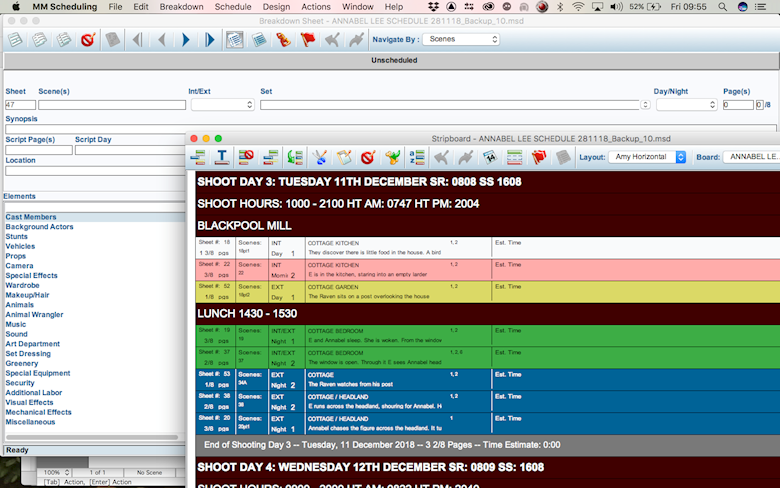Go to first breakdown sheet arrow

(138, 39)
